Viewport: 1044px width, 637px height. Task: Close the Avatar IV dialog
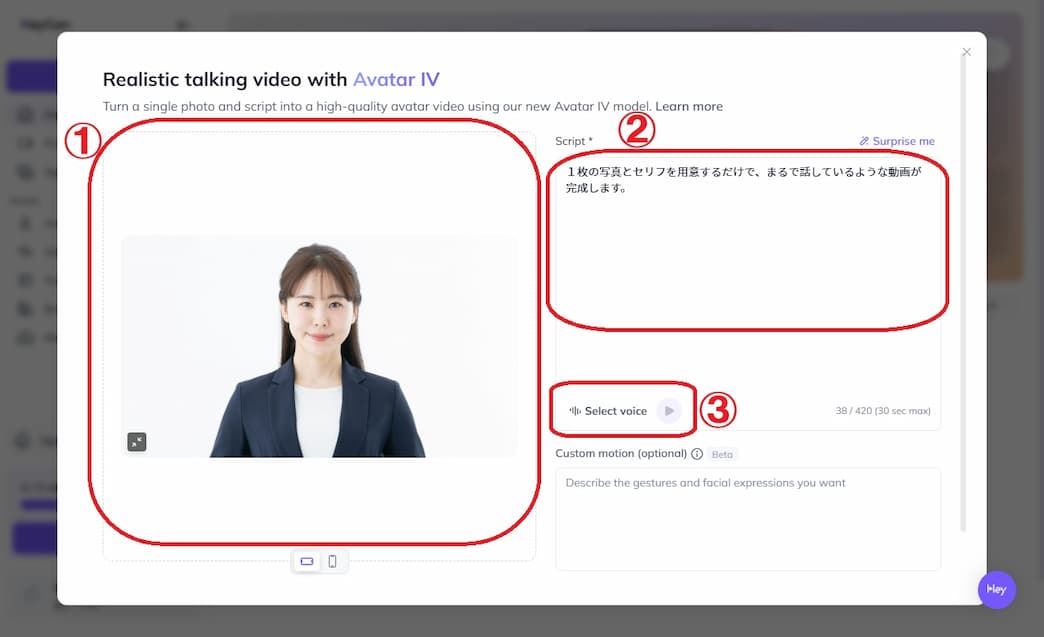pos(966,52)
